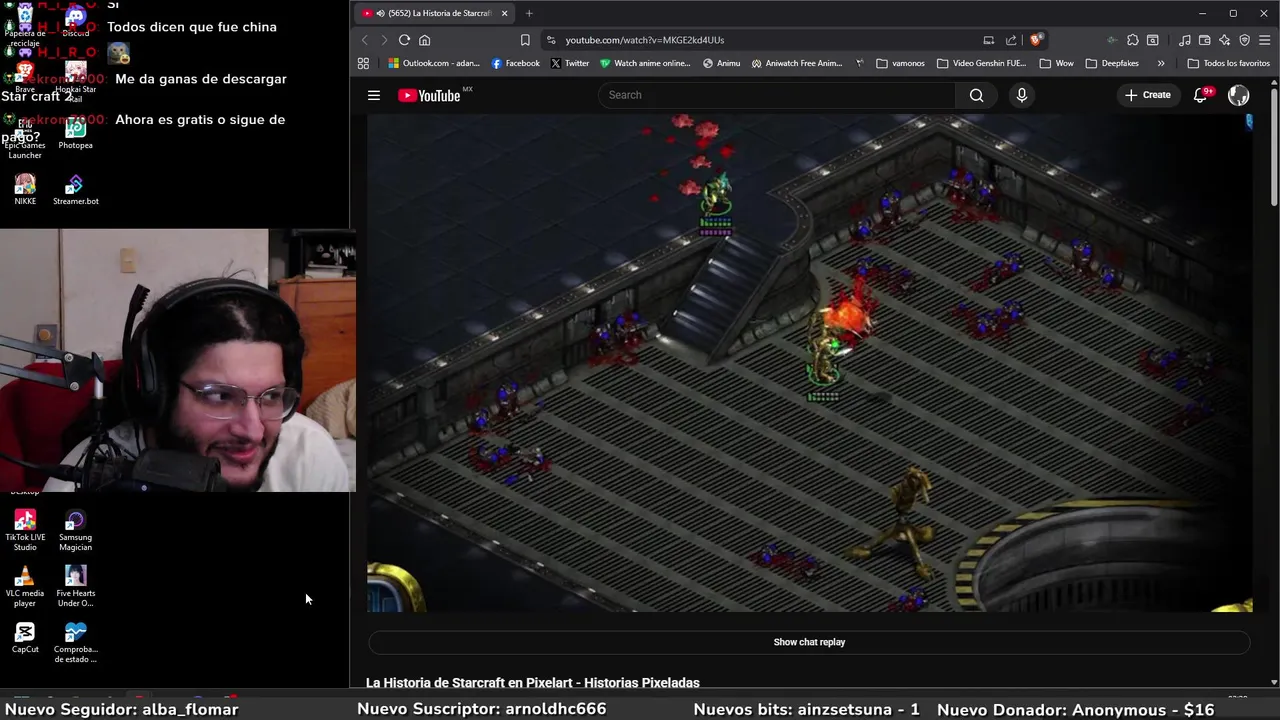Open TikTok LIVE Studio desktop shortcut

click(x=25, y=530)
